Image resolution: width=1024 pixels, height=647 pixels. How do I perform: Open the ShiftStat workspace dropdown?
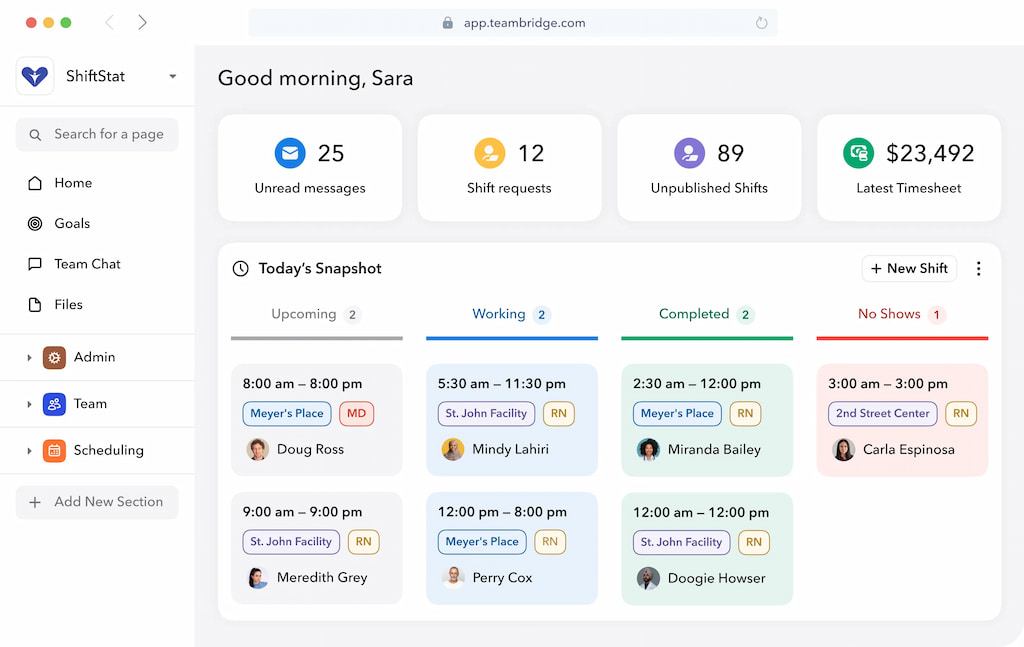[x=172, y=75]
